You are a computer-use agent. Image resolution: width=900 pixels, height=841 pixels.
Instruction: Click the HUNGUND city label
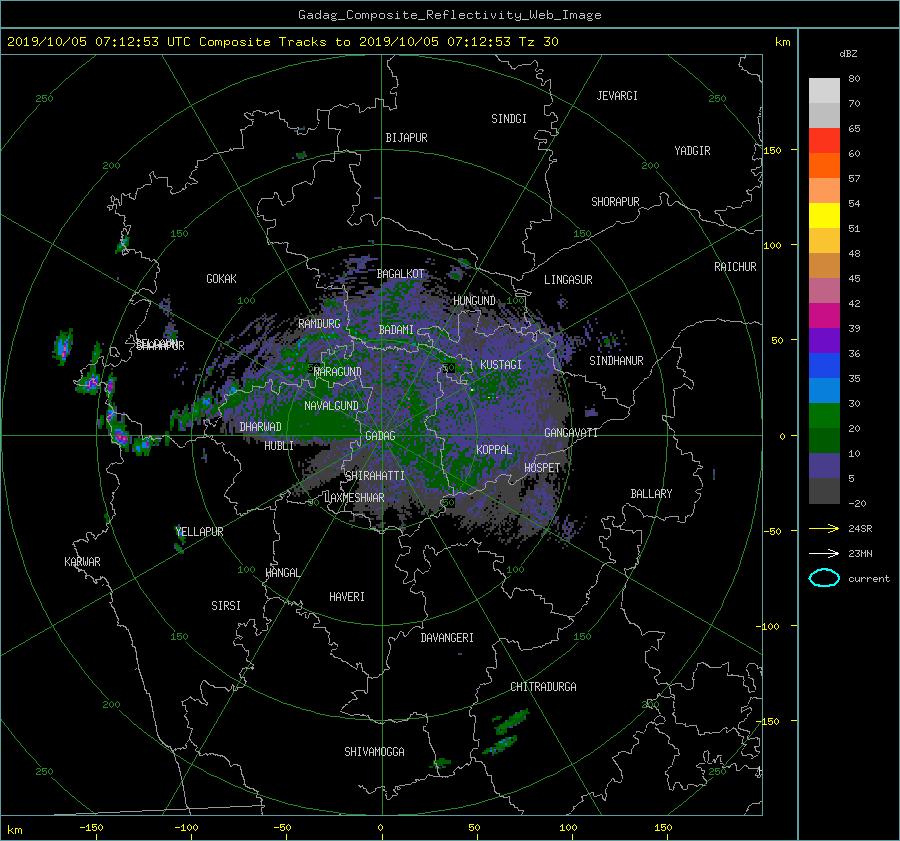click(x=474, y=301)
